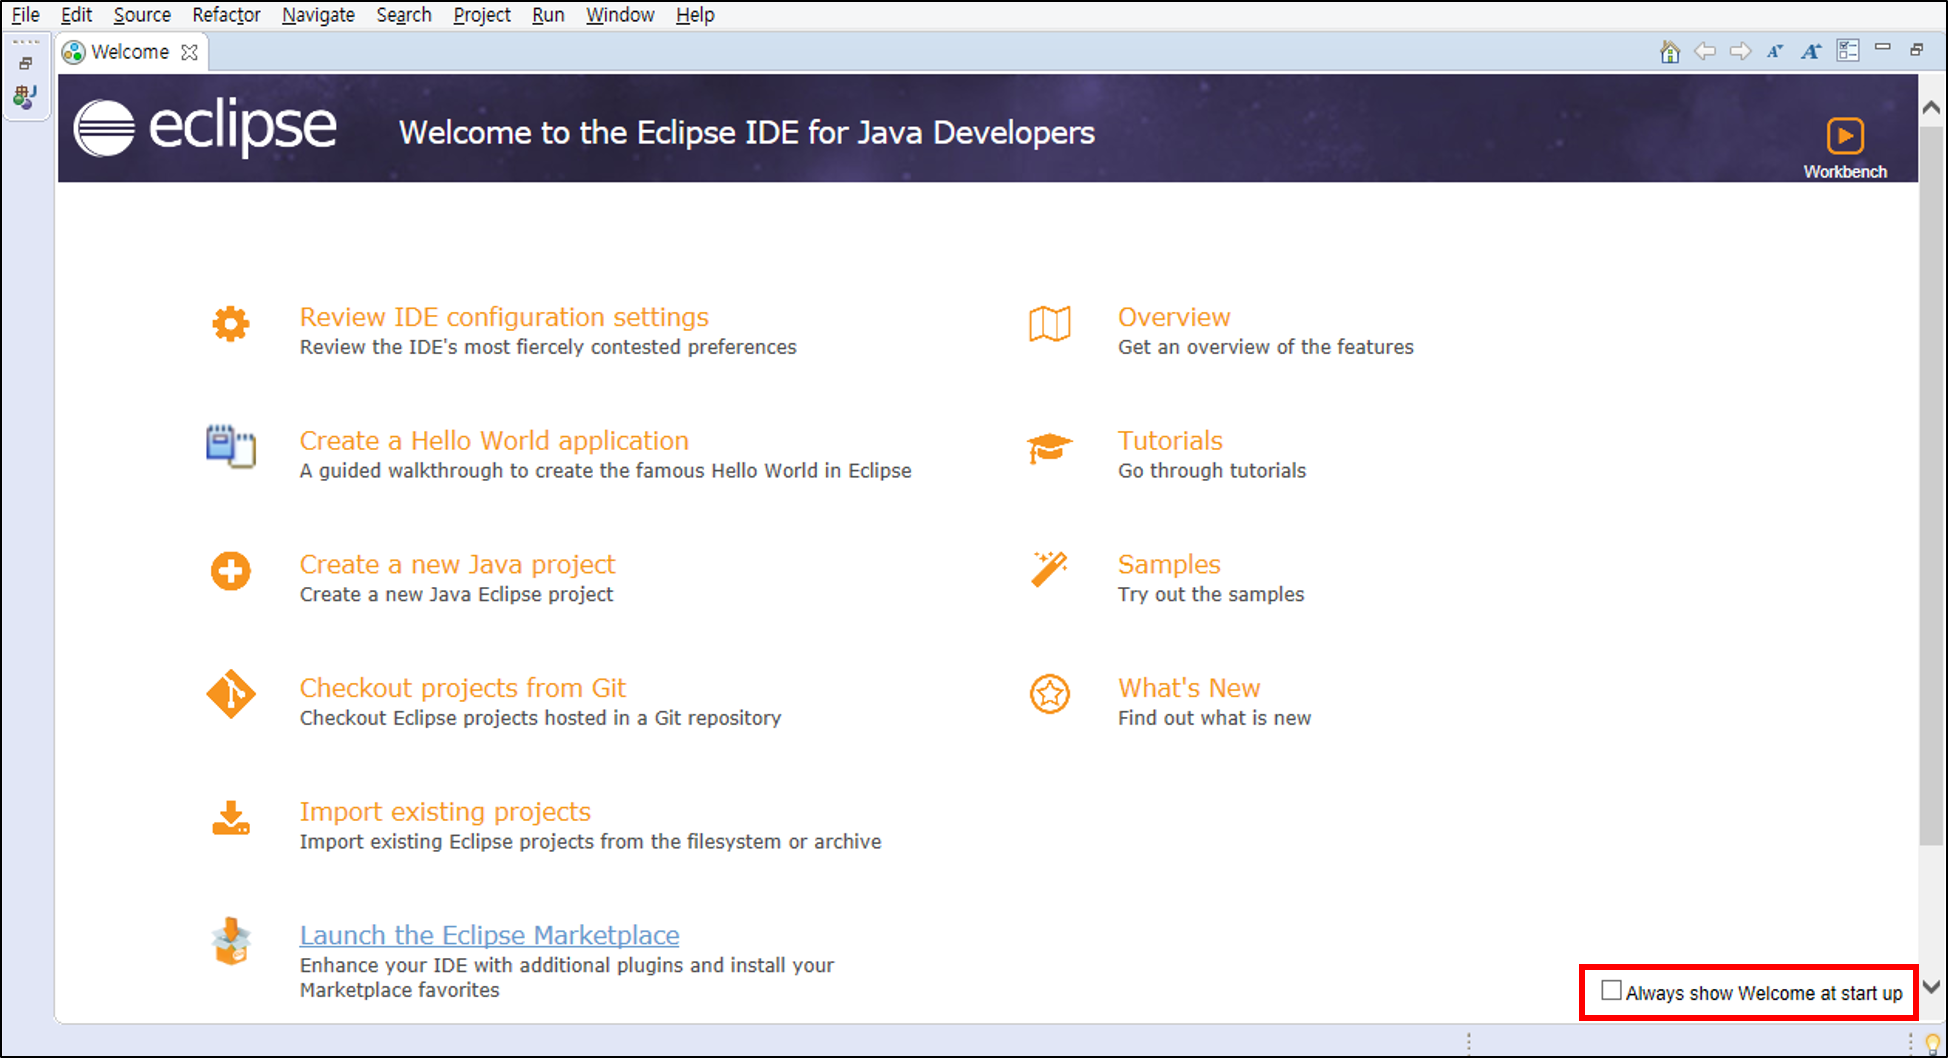Open the Source menu
1948x1058 pixels.
coord(142,15)
